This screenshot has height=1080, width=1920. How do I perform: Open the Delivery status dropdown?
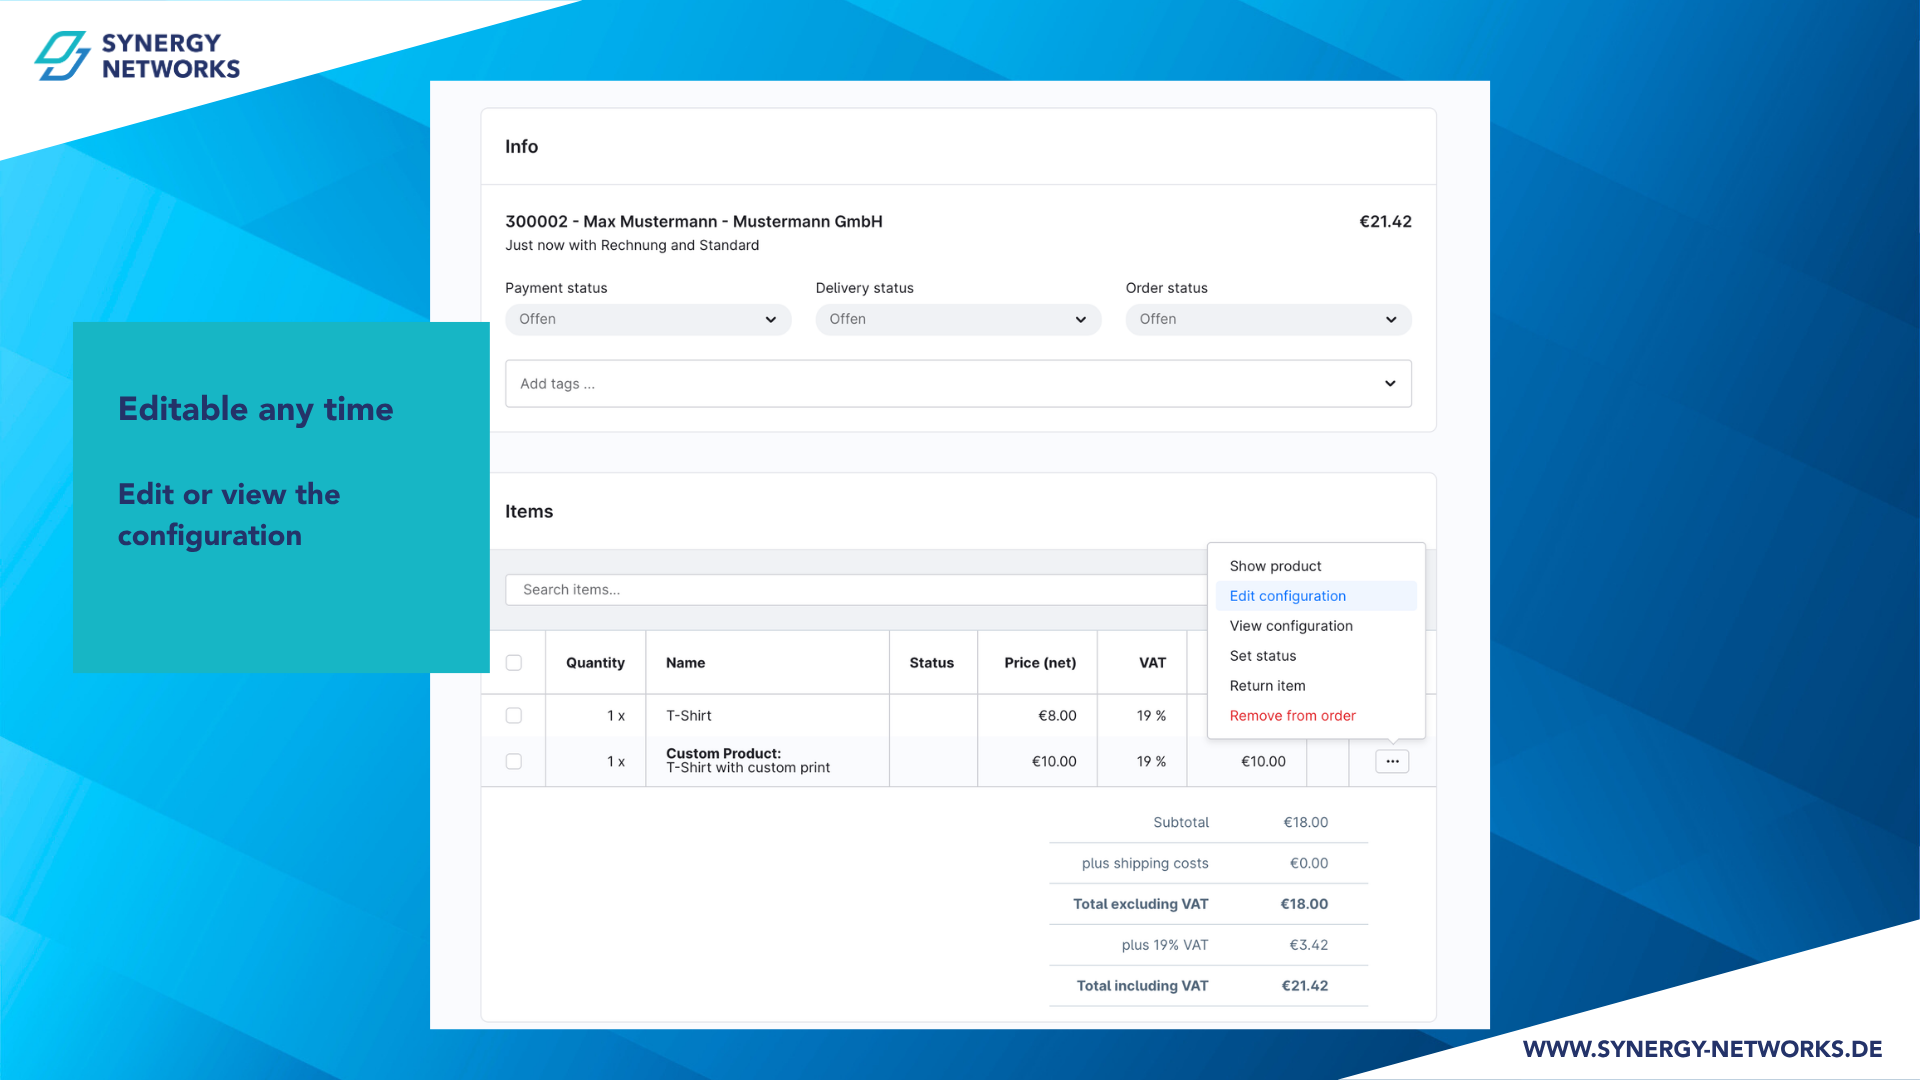[x=958, y=319]
